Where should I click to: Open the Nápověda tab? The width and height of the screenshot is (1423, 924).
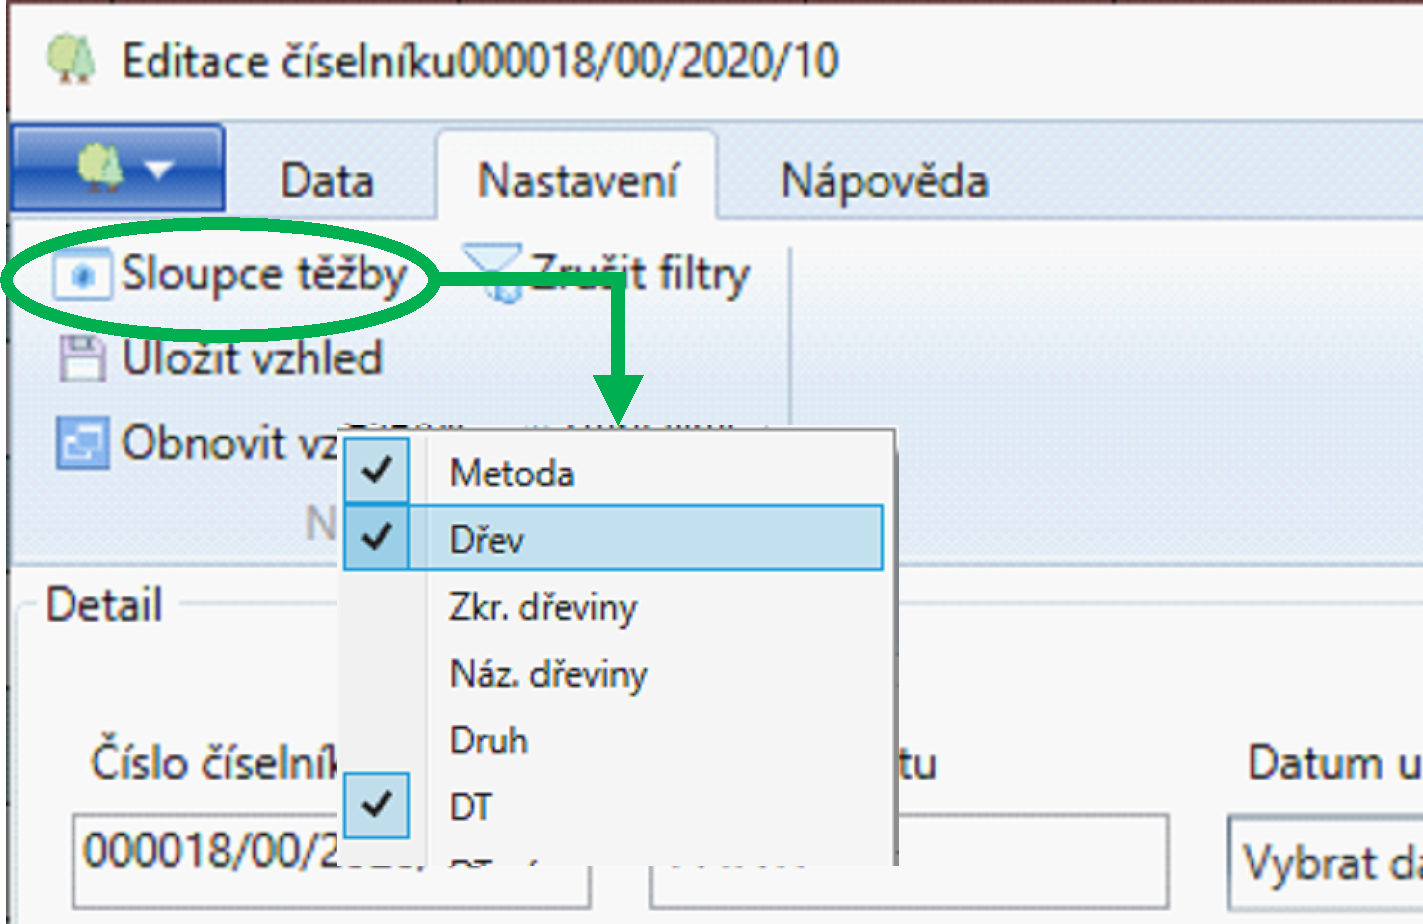(884, 181)
